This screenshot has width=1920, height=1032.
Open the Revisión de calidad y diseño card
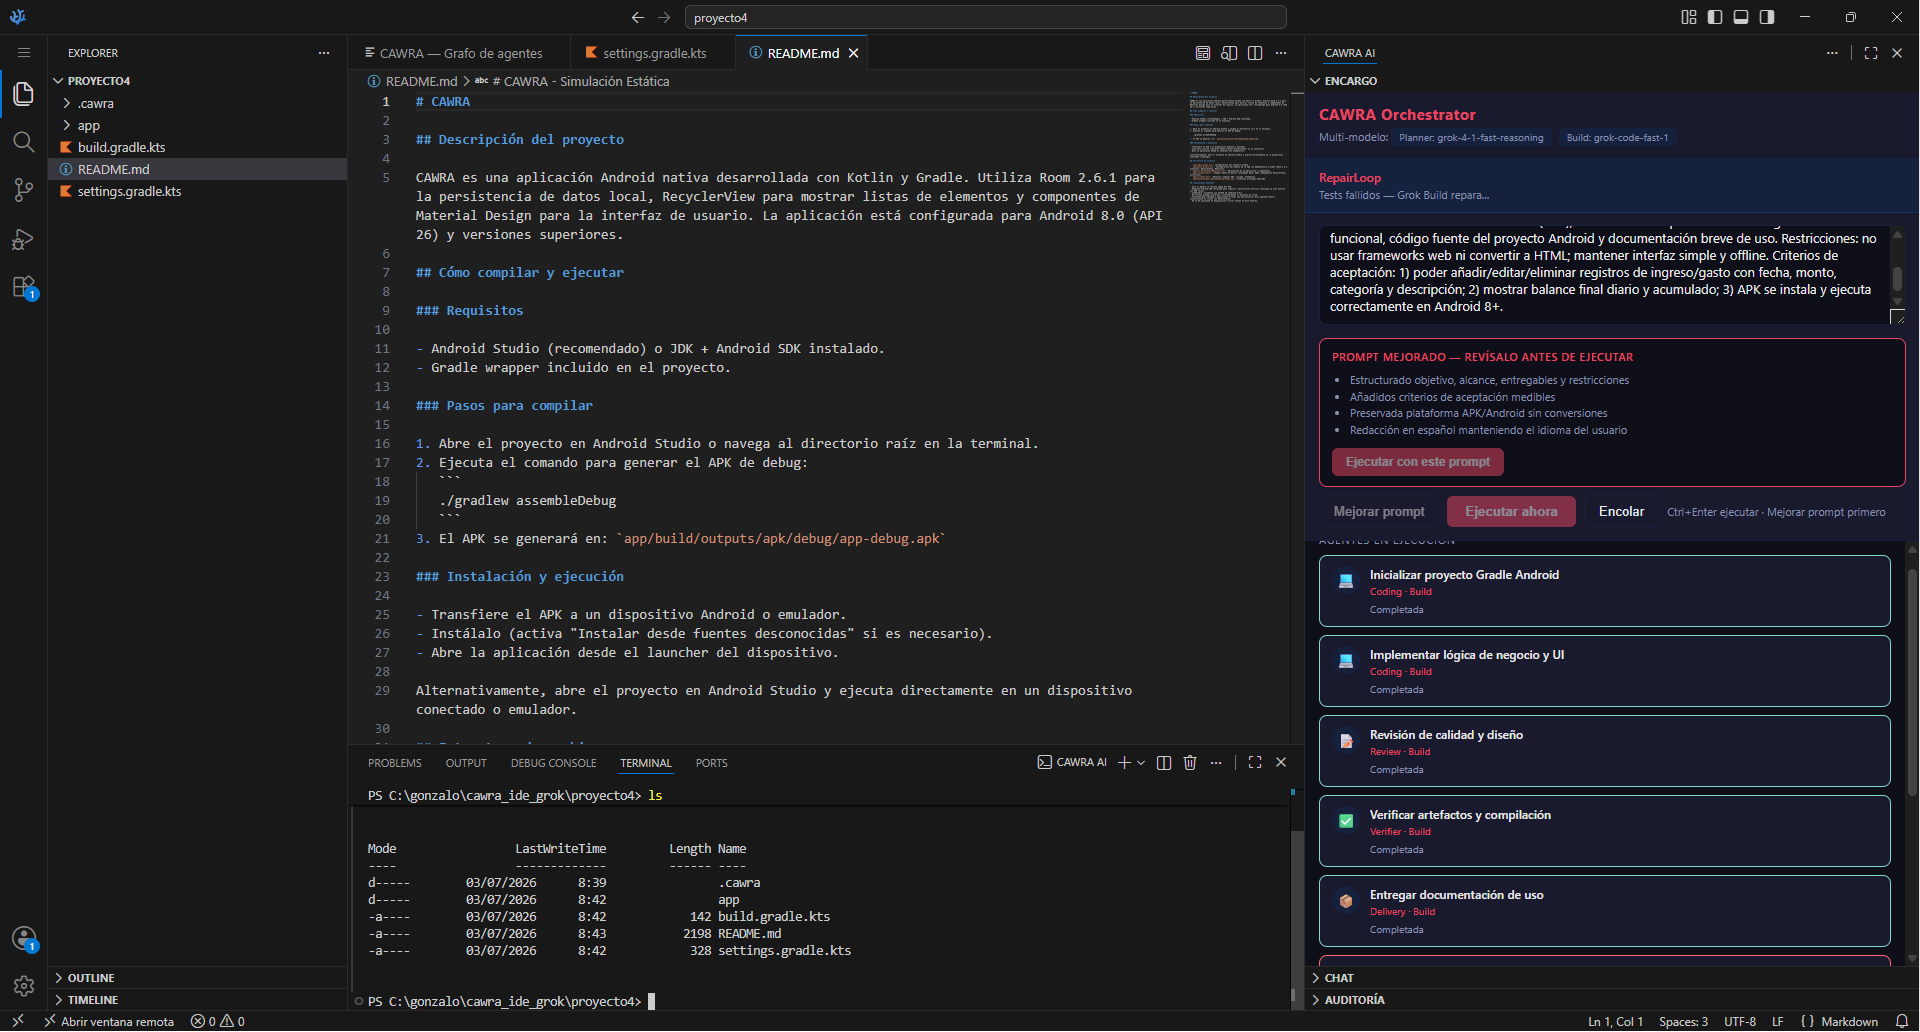click(1604, 751)
